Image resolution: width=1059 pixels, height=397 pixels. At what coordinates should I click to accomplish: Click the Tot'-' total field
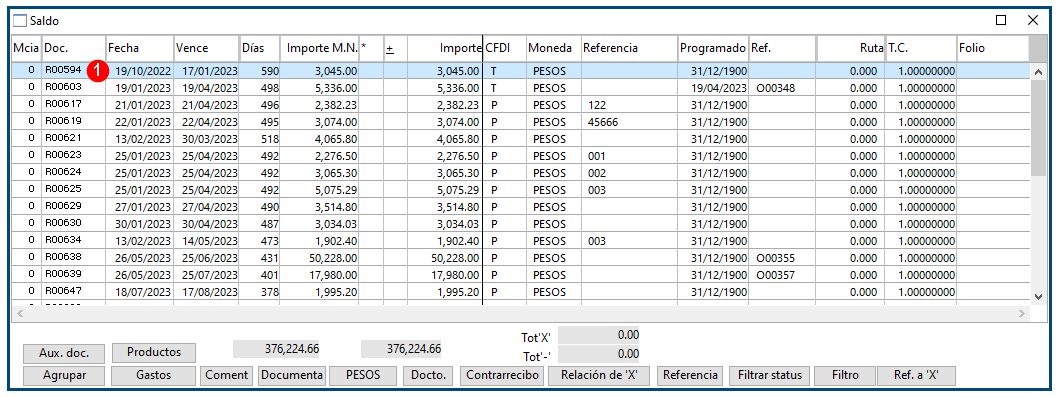599,353
